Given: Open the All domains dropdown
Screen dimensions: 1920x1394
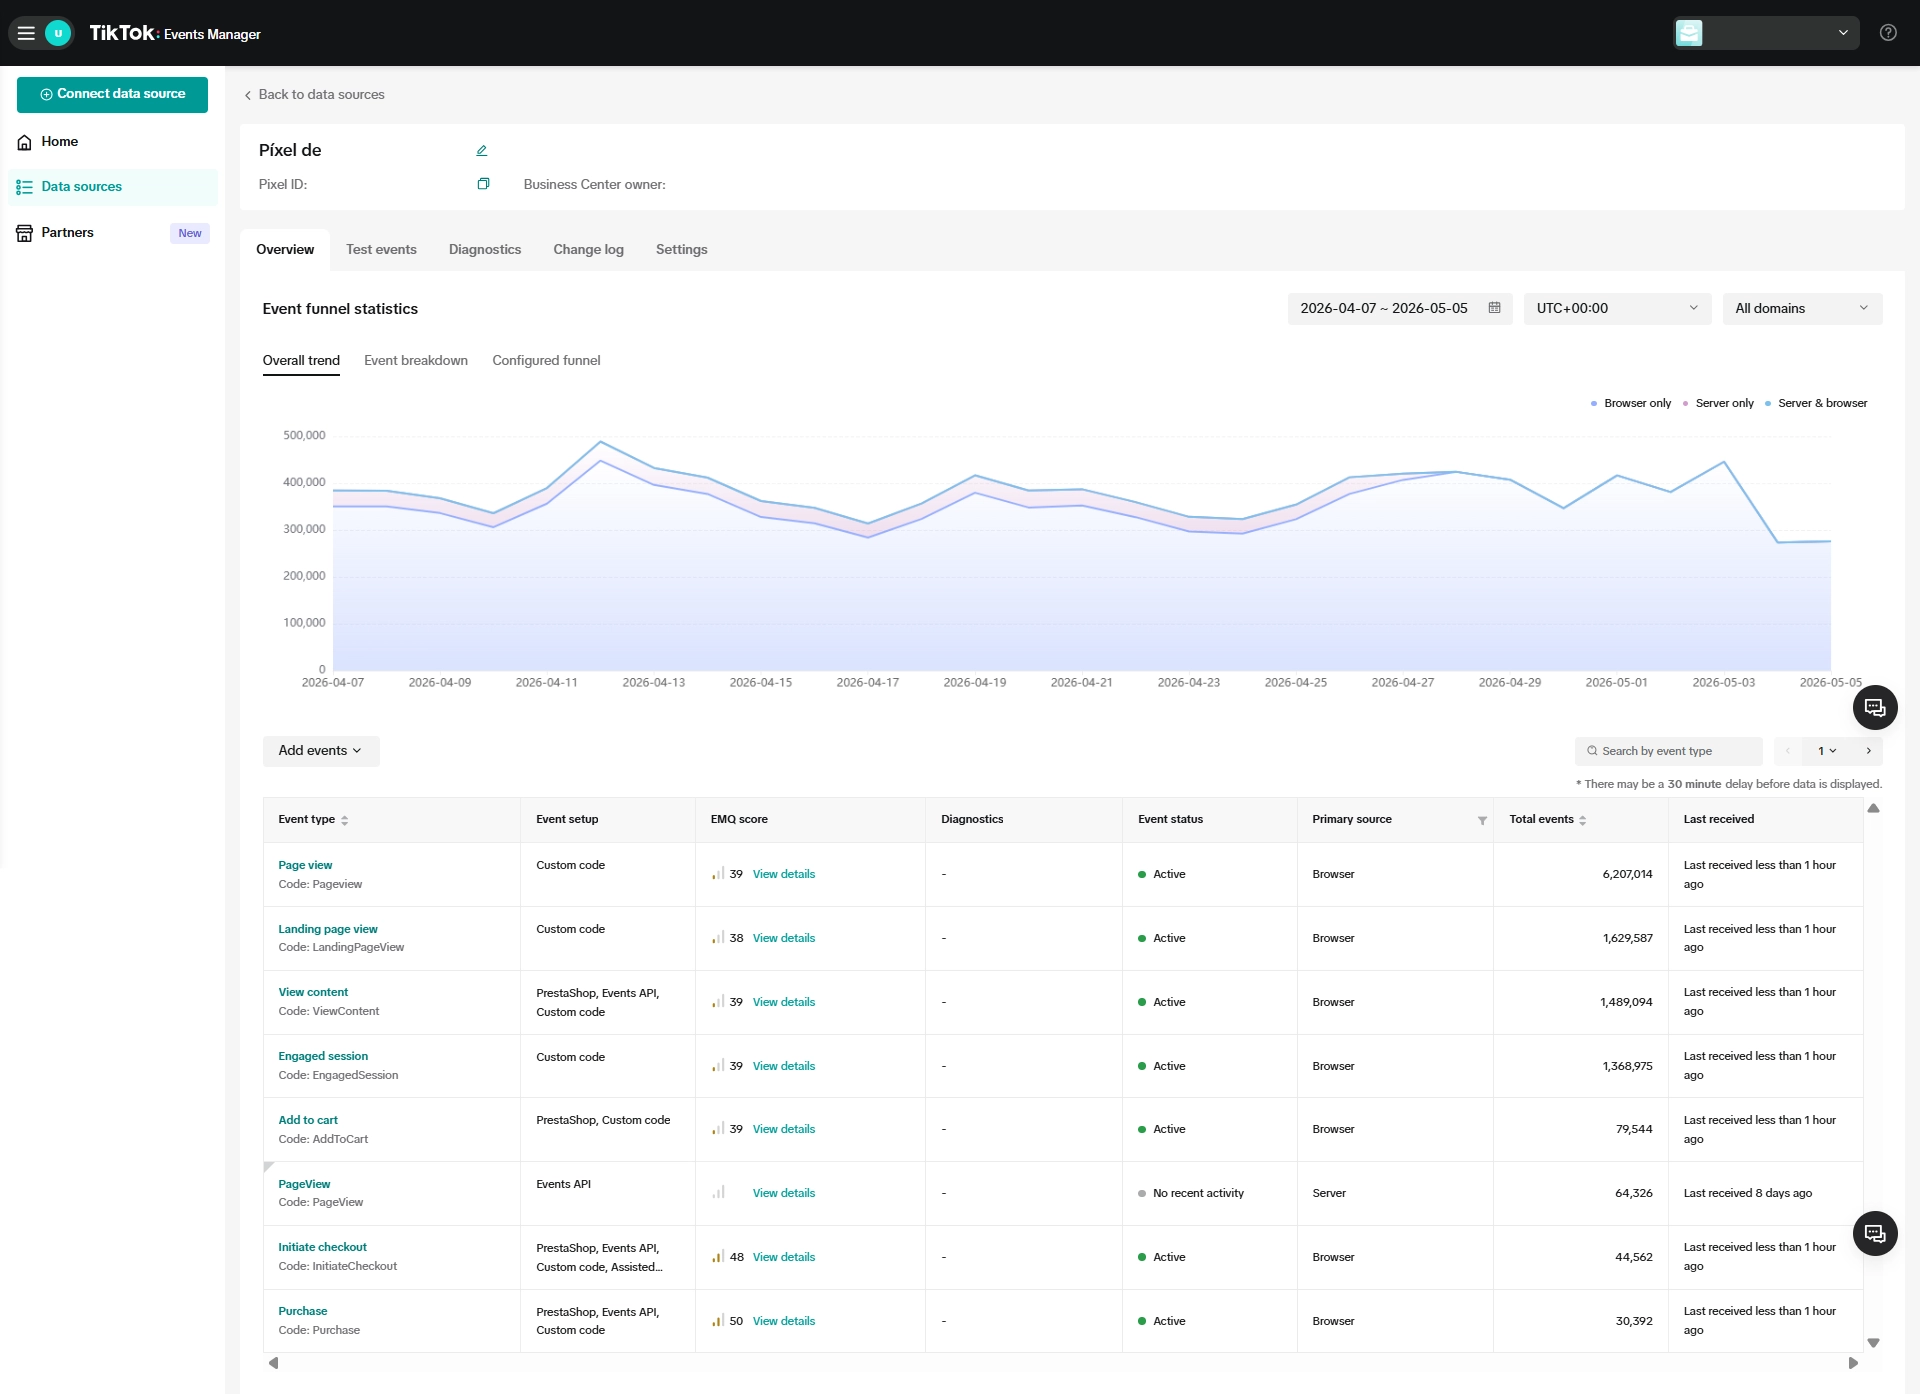Looking at the screenshot, I should (x=1802, y=308).
